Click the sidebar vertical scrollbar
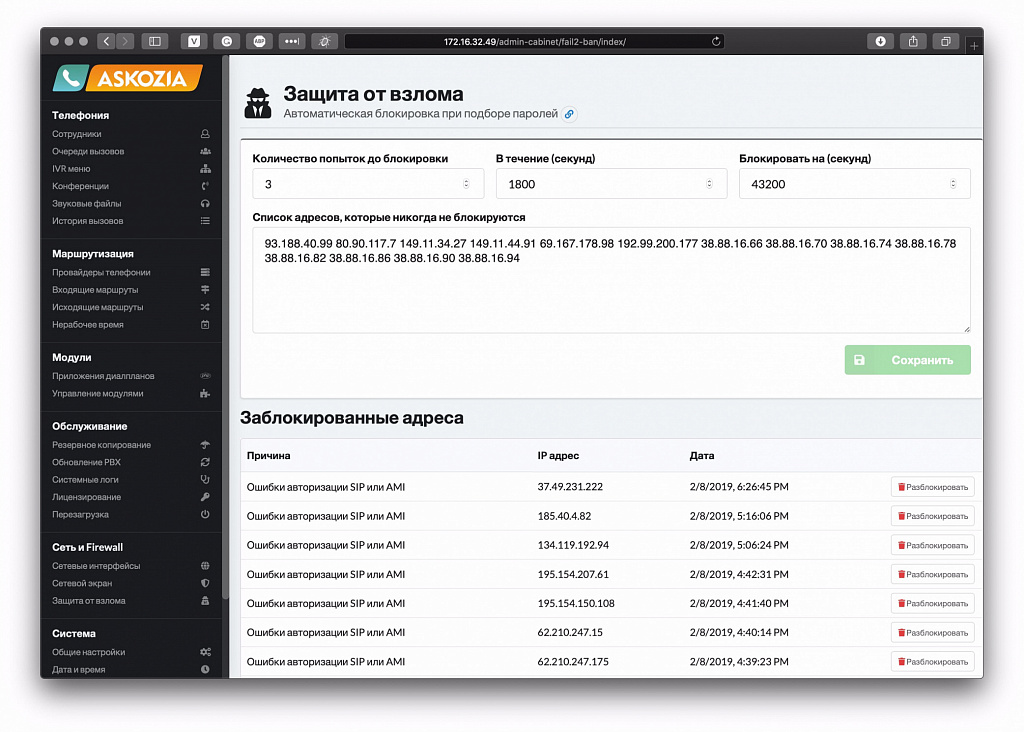This screenshot has width=1024, height=732. [x=226, y=326]
